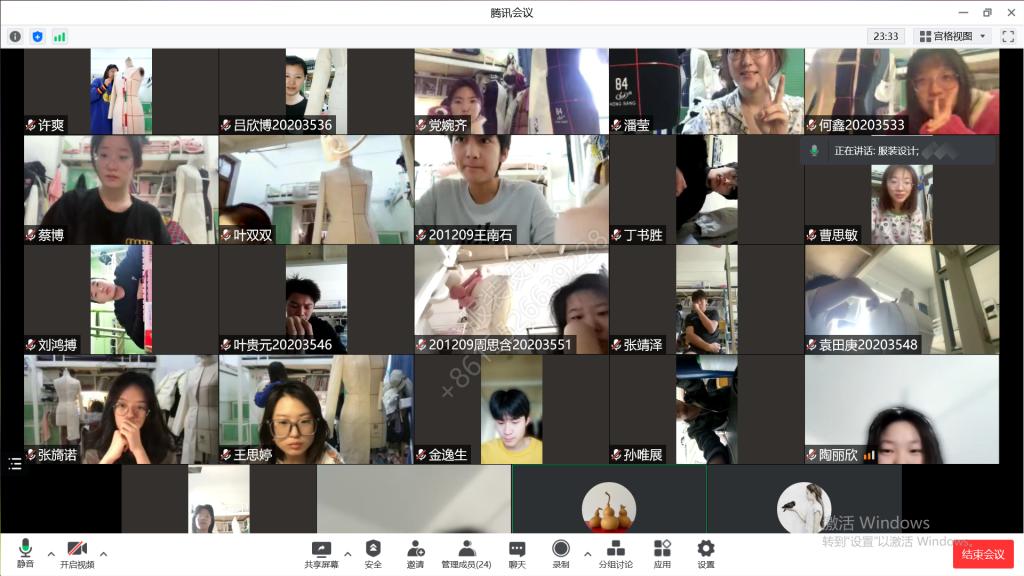This screenshot has width=1024, height=576.
Task: Expand options arrow beside 共享屏幕
Action: pyautogui.click(x=347, y=552)
